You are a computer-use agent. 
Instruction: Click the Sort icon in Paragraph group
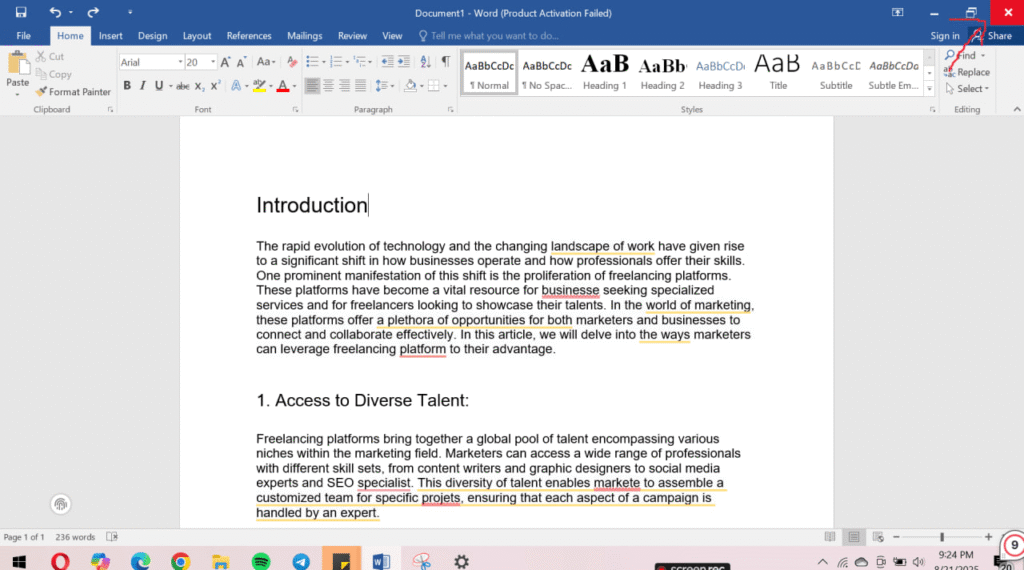coord(425,62)
